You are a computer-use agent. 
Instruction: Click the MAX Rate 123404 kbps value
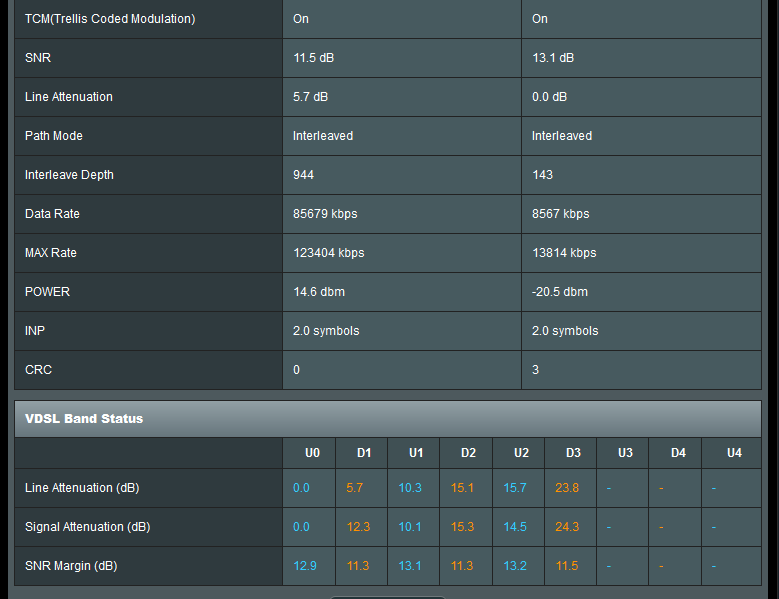click(328, 253)
